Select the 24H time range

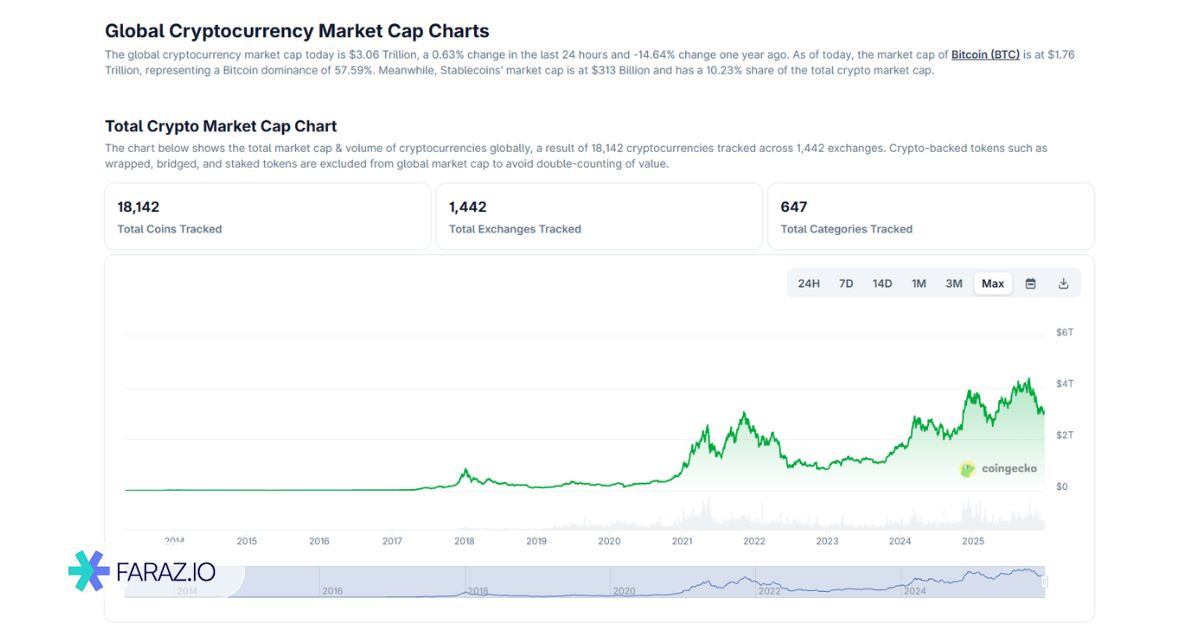pyautogui.click(x=809, y=284)
